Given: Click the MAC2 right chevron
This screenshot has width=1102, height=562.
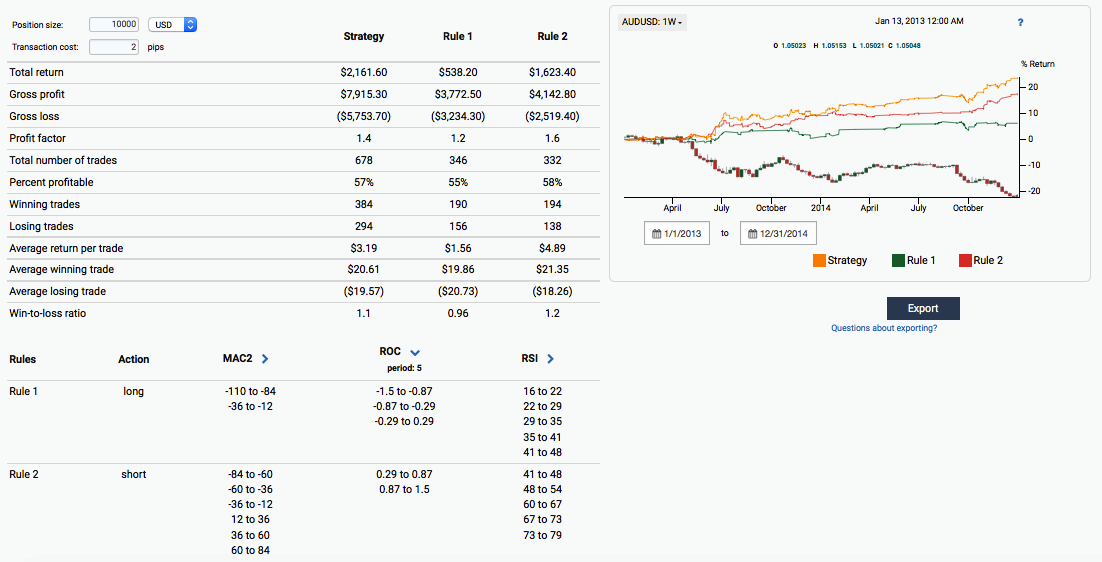Looking at the screenshot, I should pyautogui.click(x=265, y=359).
